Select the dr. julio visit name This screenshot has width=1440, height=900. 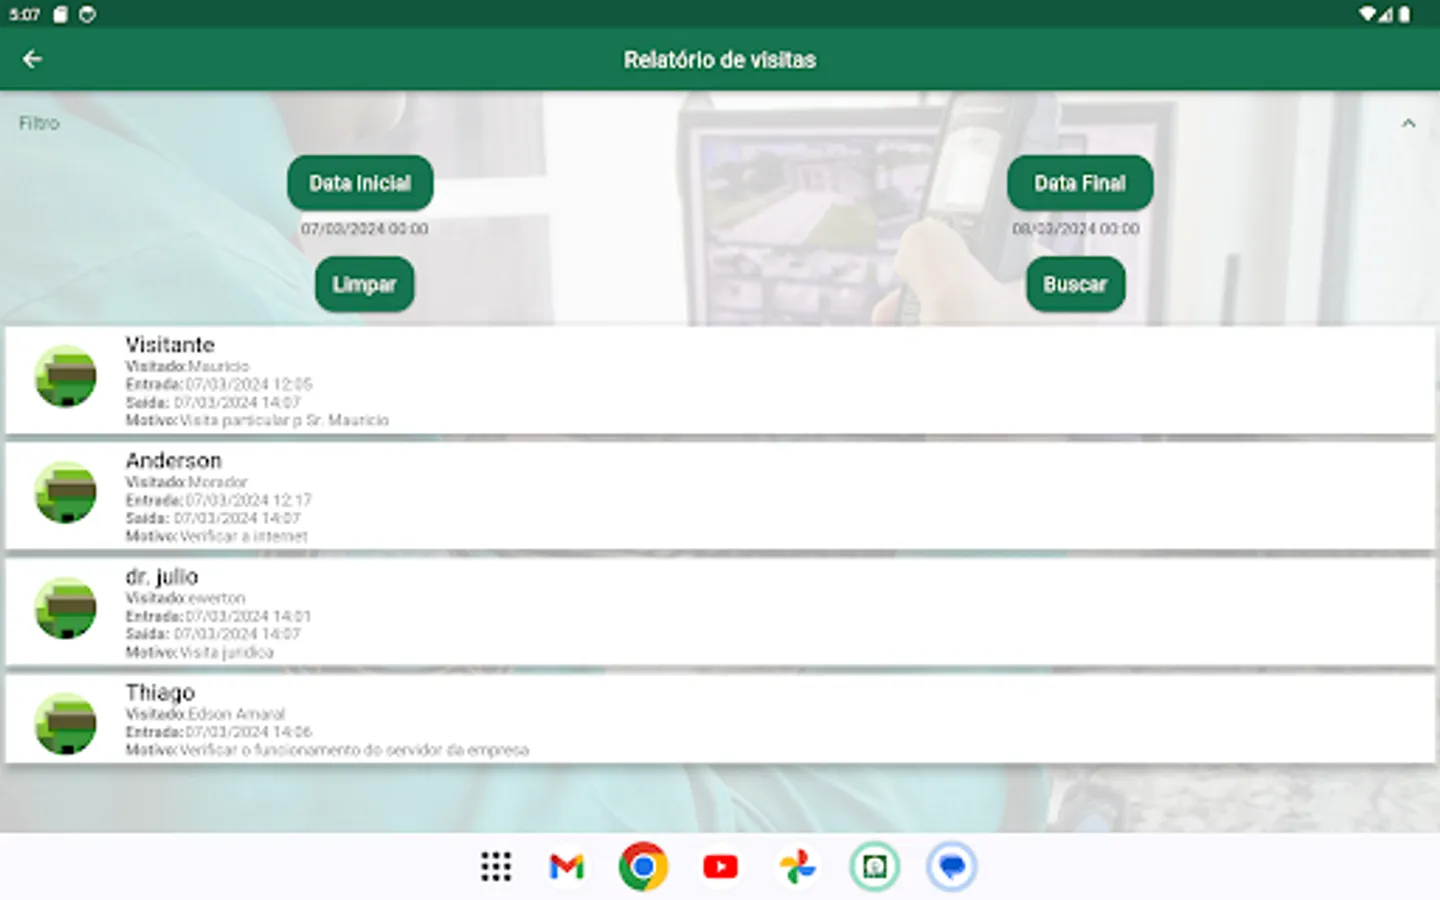162,577
